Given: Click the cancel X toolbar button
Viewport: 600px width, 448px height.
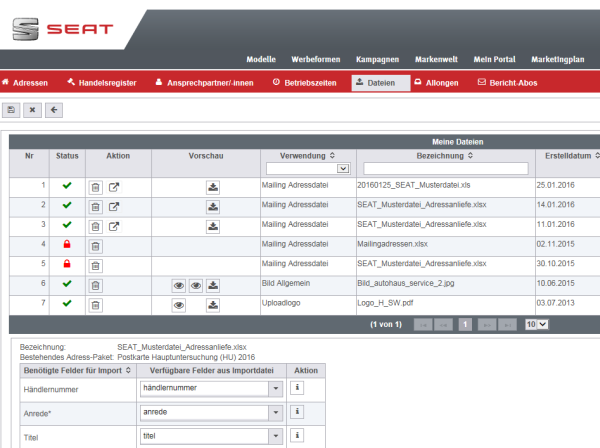Looking at the screenshot, I should click(33, 110).
